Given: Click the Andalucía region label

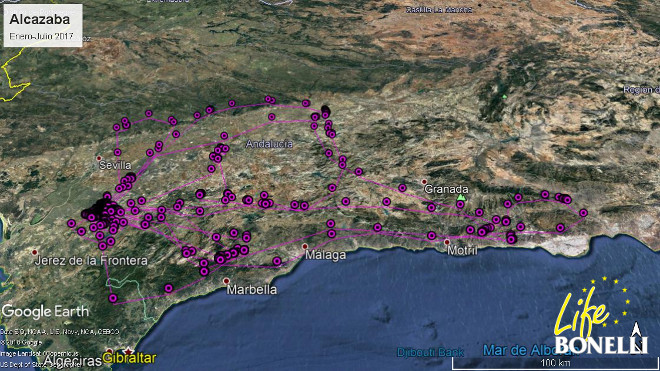Looking at the screenshot, I should [269, 144].
